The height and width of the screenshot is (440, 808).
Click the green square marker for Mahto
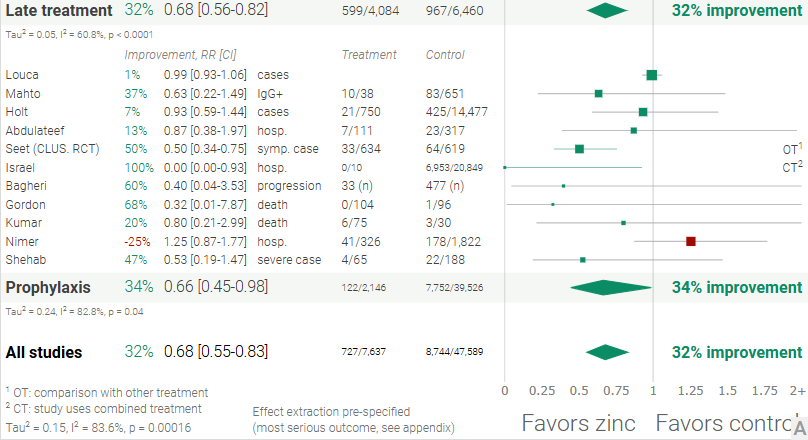[598, 93]
